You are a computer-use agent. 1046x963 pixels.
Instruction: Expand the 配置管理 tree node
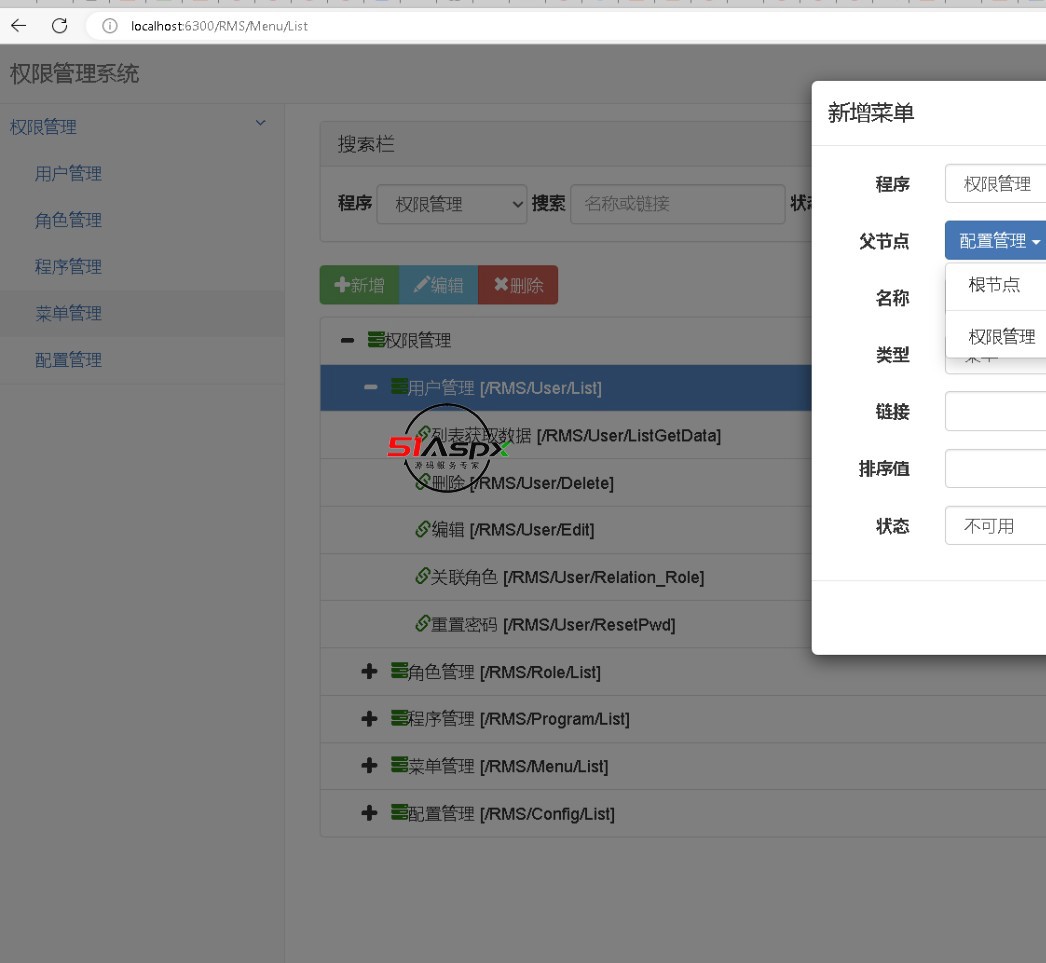tap(369, 813)
